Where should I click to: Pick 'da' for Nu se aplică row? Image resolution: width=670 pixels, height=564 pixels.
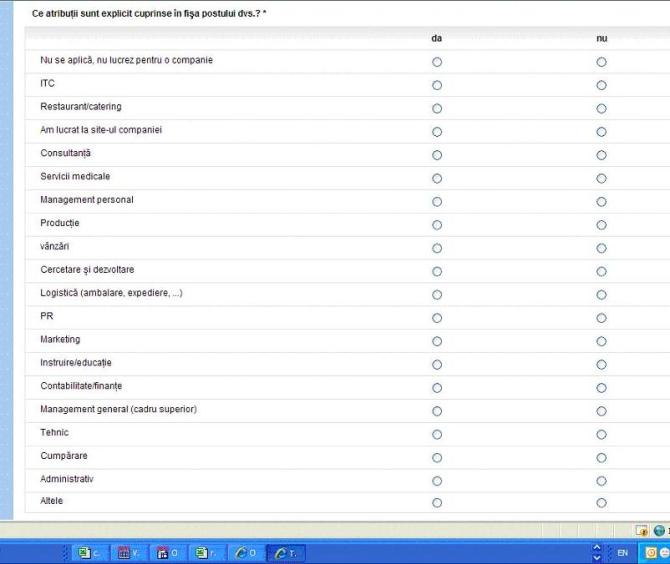tap(437, 62)
